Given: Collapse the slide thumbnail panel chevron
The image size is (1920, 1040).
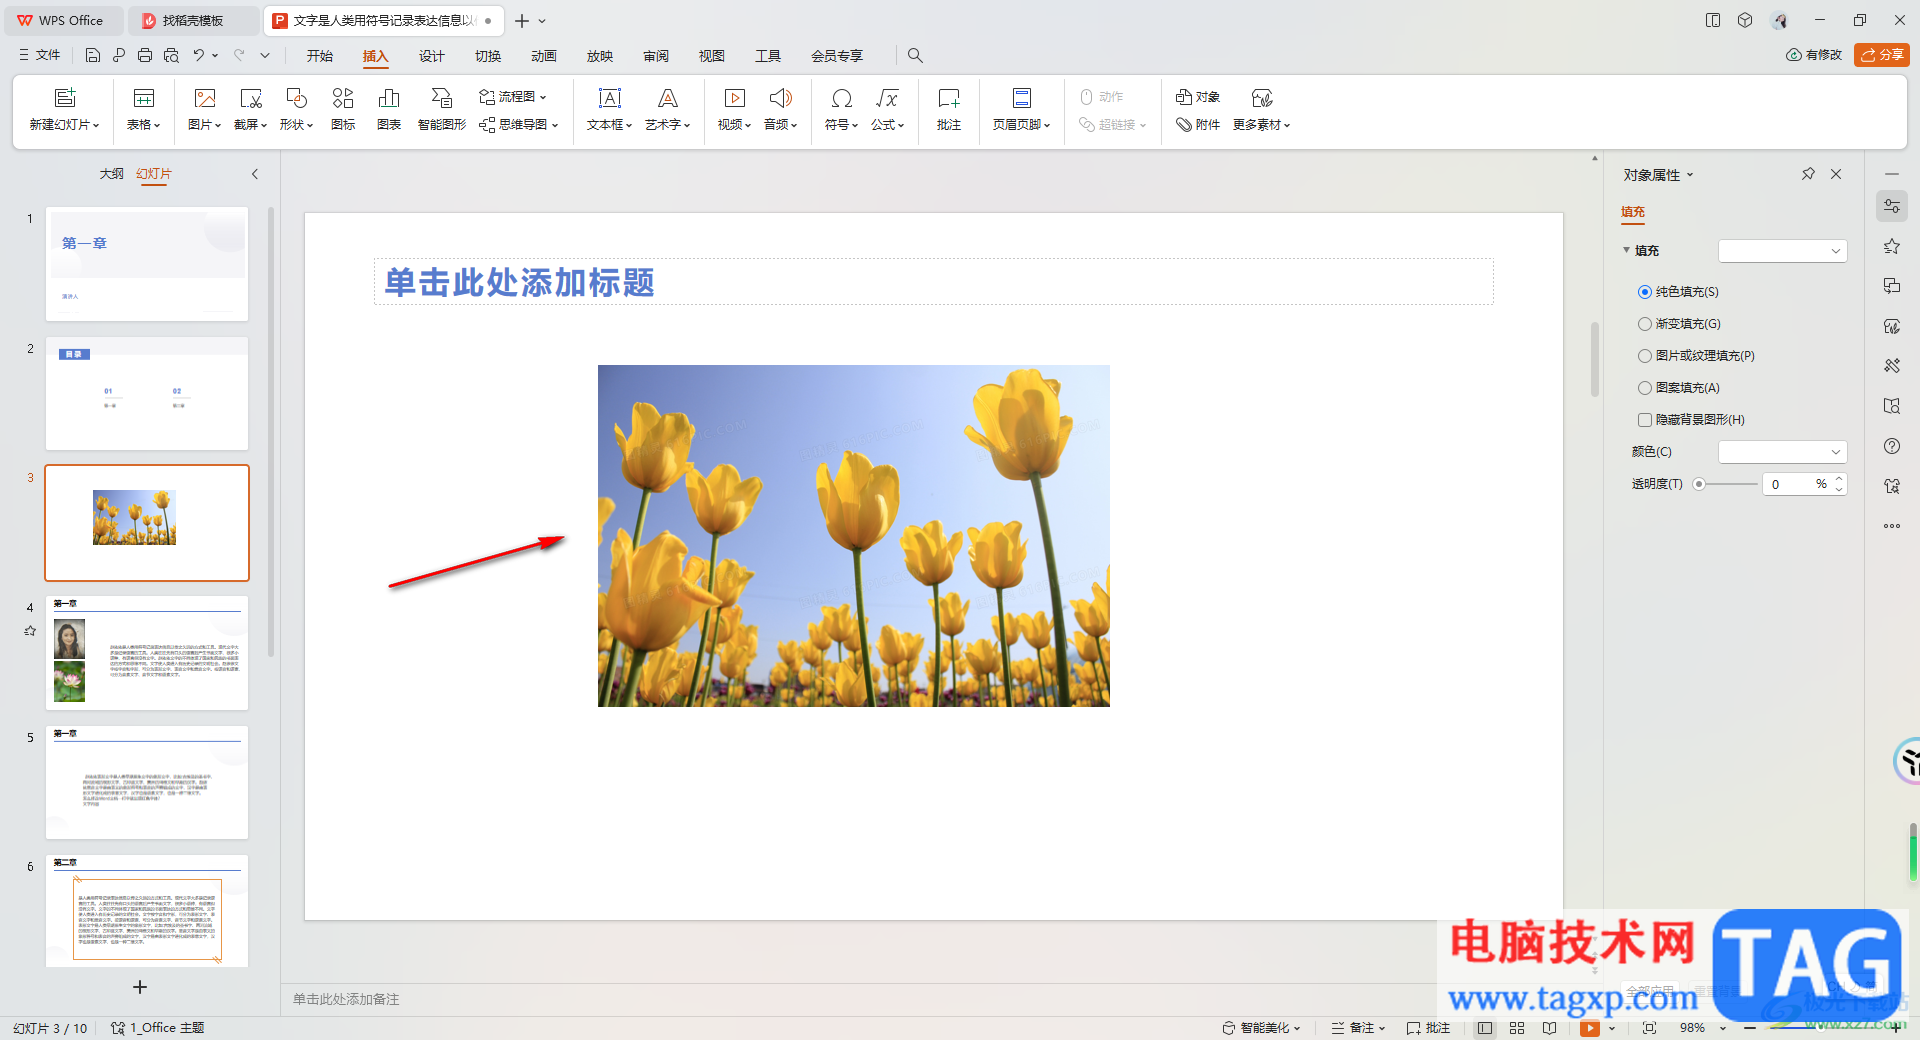Looking at the screenshot, I should [255, 174].
